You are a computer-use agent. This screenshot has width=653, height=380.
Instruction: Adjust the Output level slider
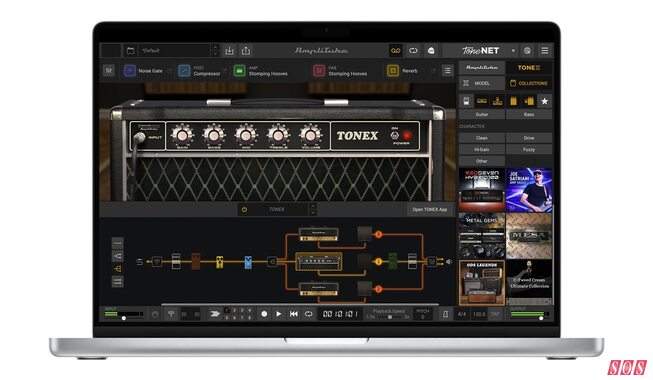point(541,318)
